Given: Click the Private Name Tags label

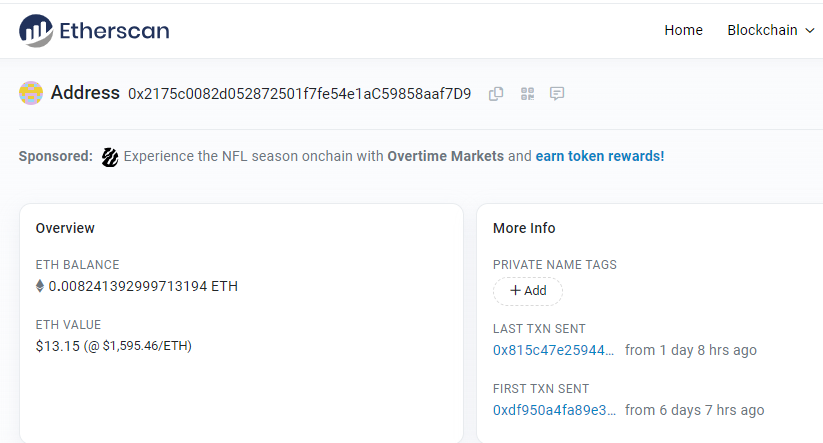Looking at the screenshot, I should (x=554, y=265).
